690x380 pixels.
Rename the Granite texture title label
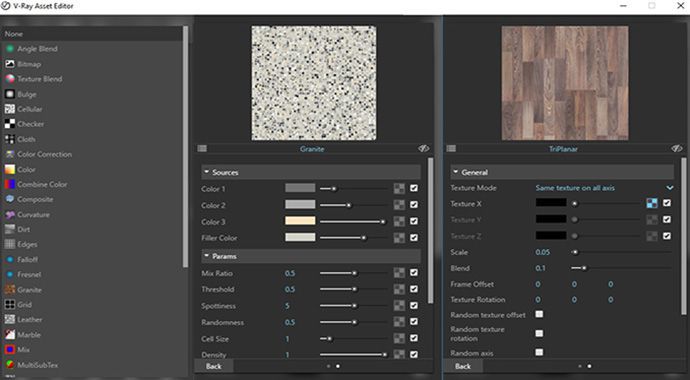(312, 149)
